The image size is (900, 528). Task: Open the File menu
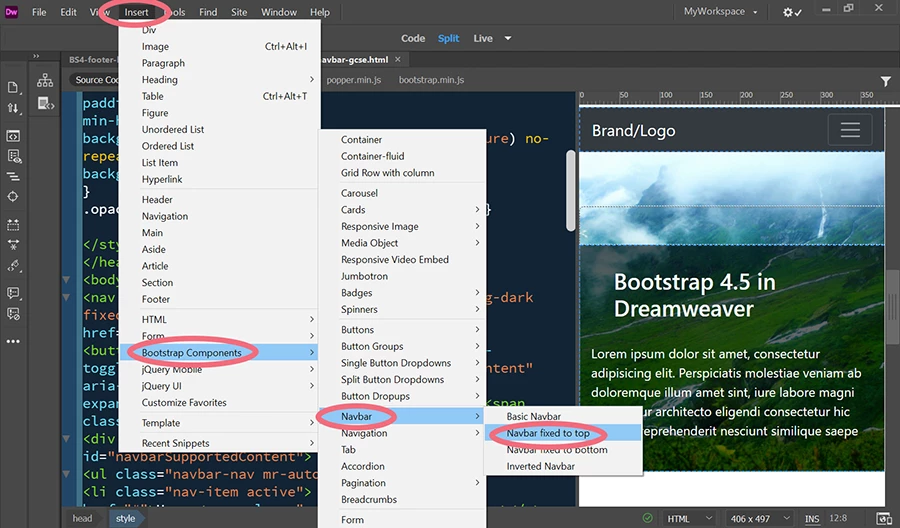tap(39, 12)
